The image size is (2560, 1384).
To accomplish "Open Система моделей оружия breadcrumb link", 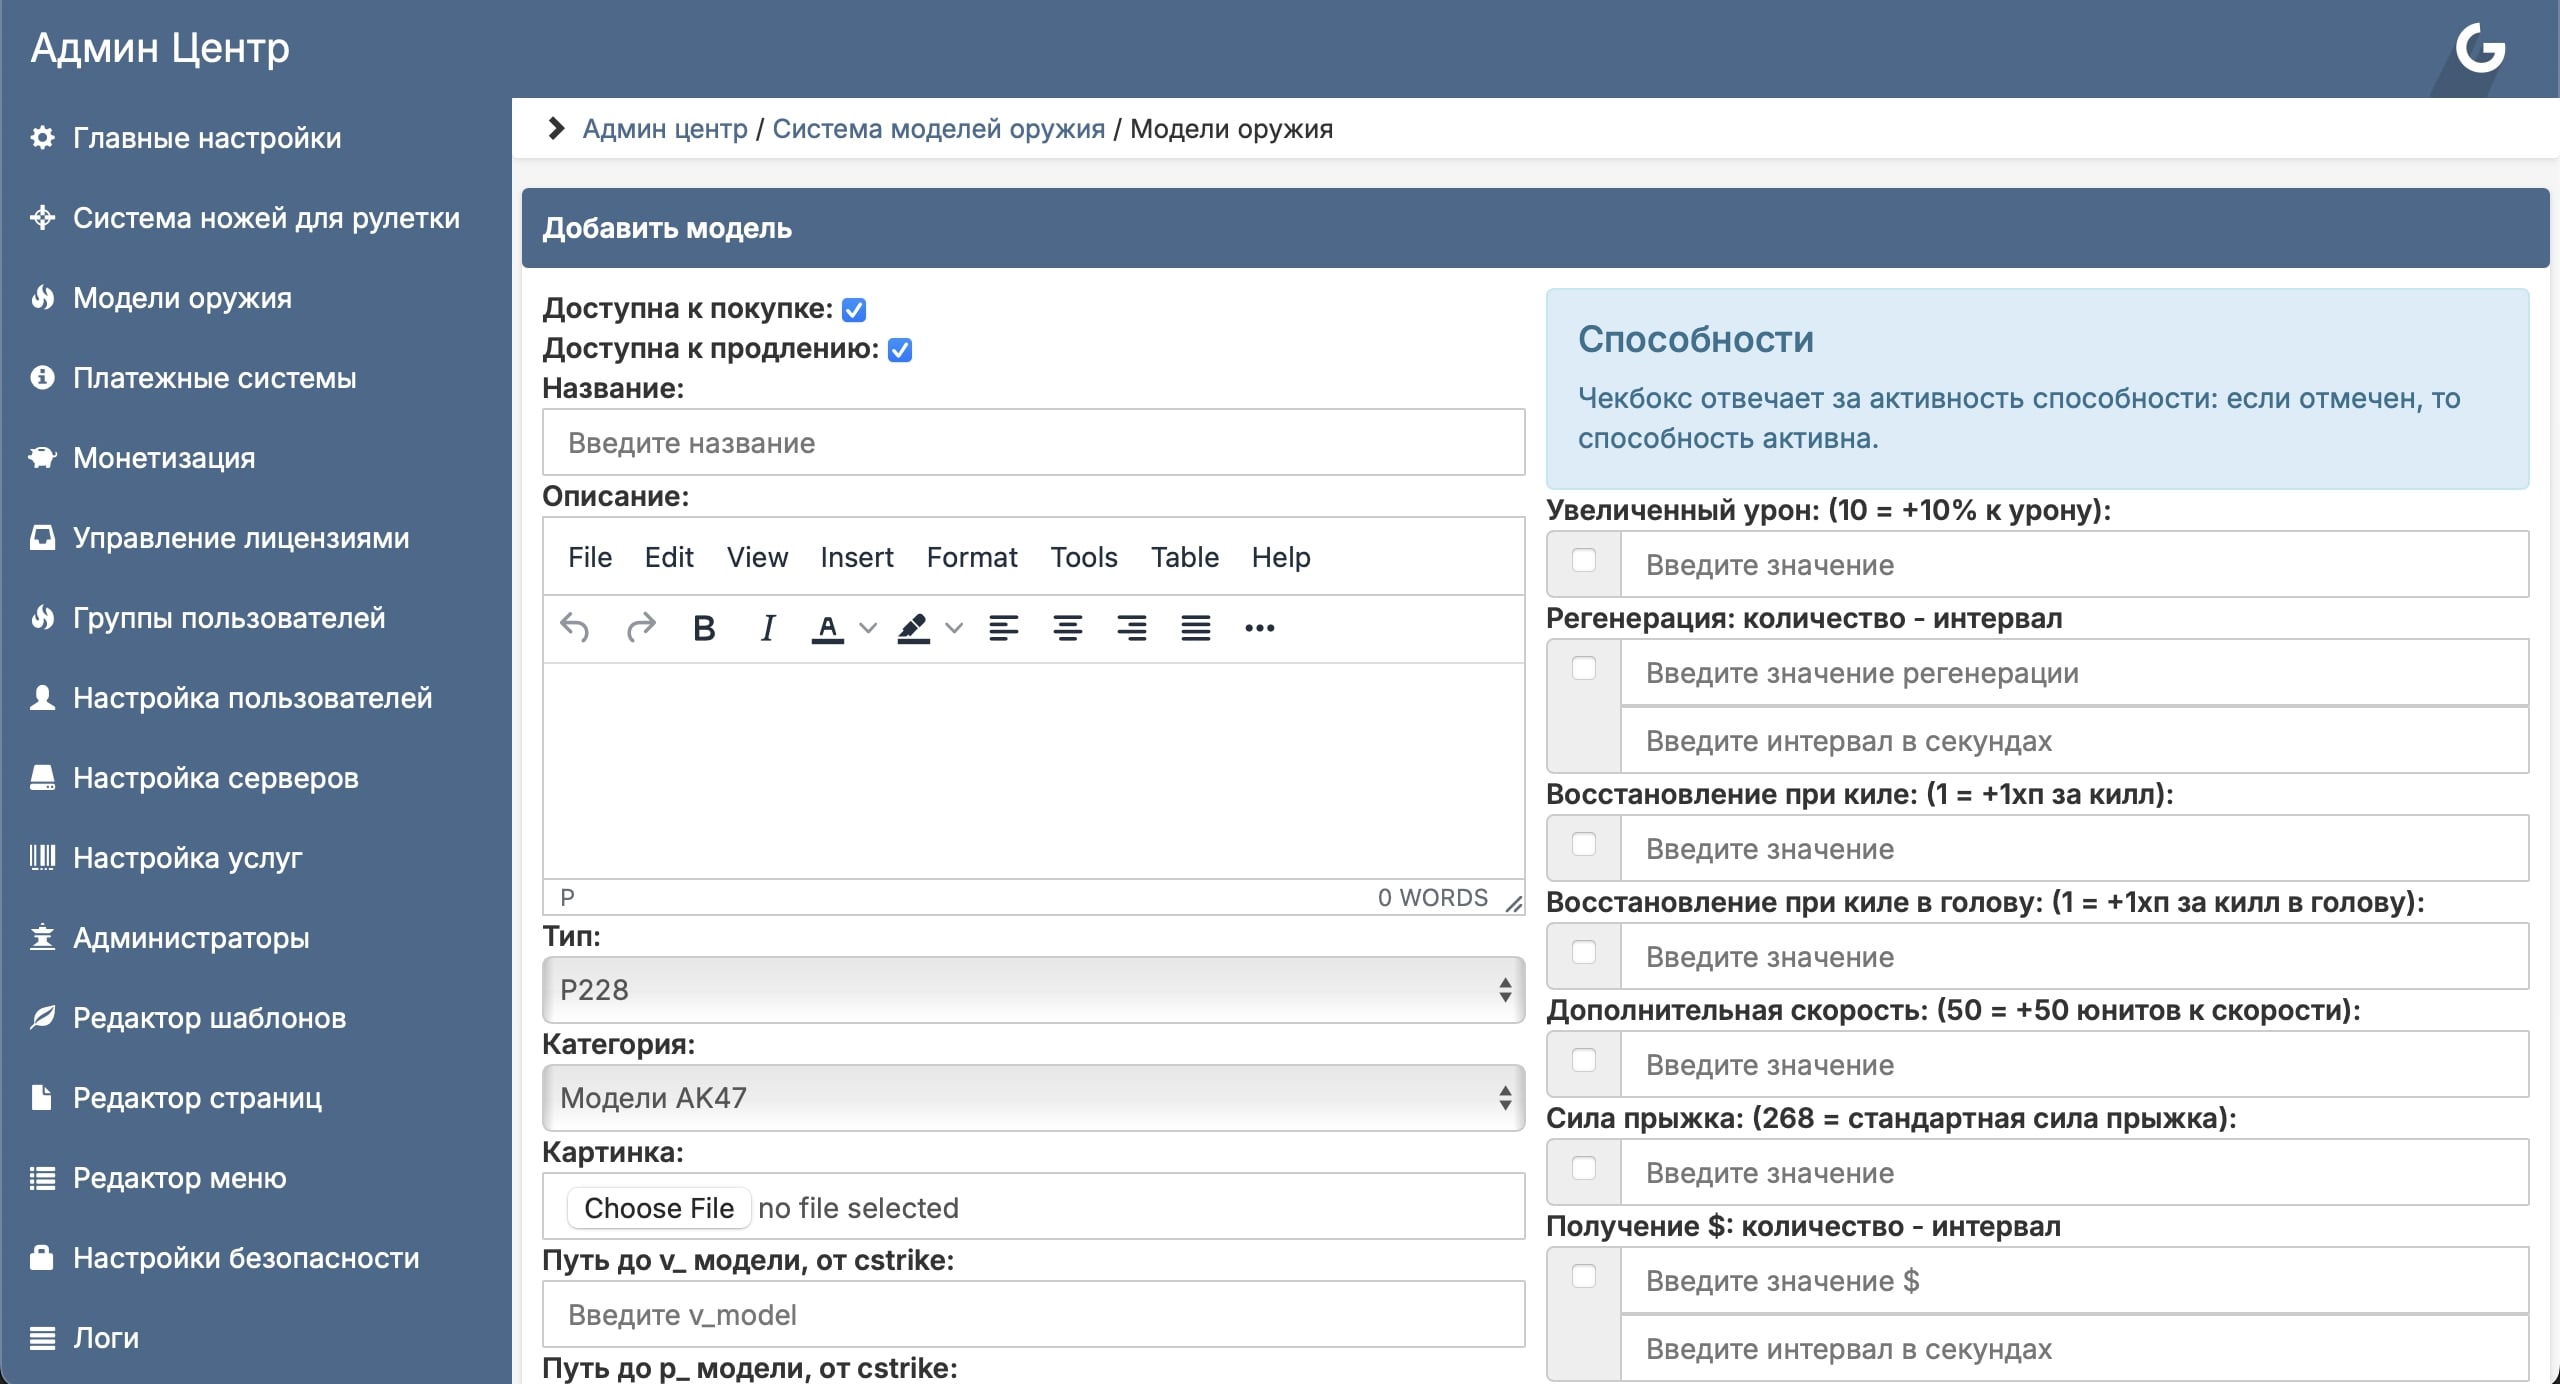I will pyautogui.click(x=938, y=129).
